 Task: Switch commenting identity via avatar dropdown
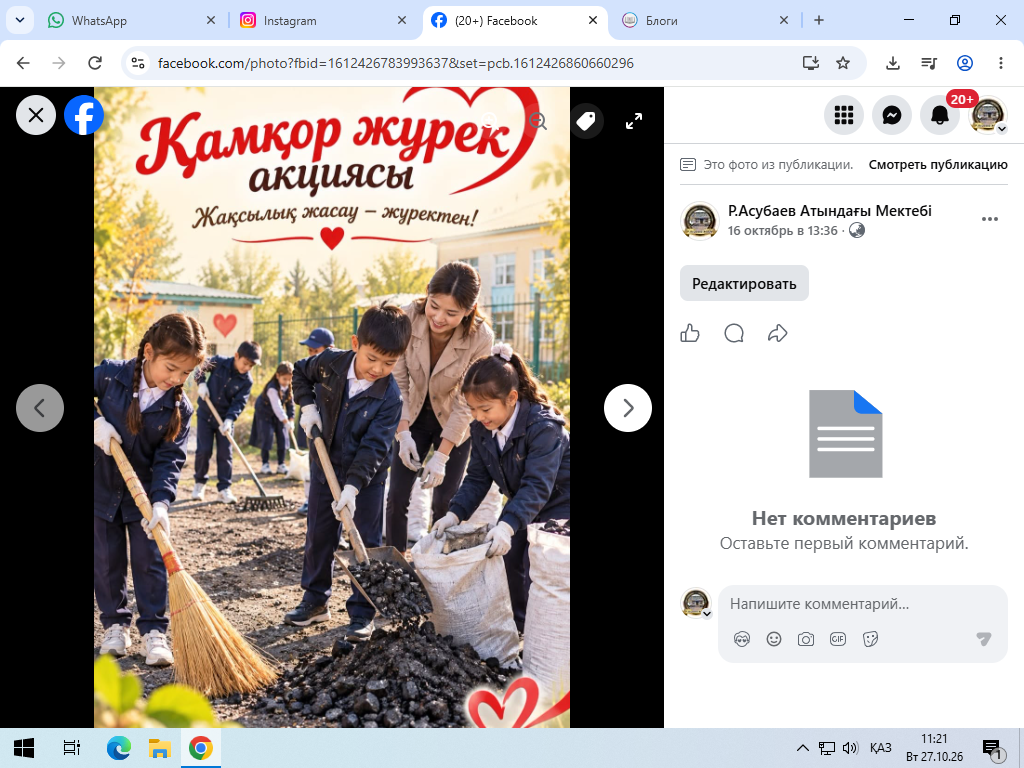[x=696, y=603]
